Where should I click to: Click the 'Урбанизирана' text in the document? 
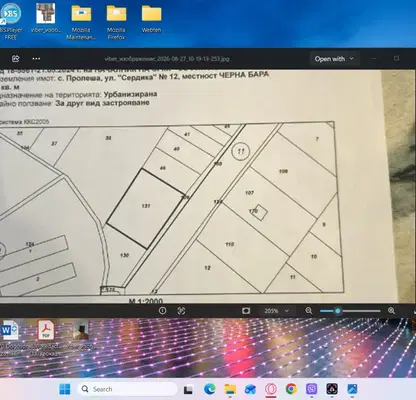[x=130, y=94]
